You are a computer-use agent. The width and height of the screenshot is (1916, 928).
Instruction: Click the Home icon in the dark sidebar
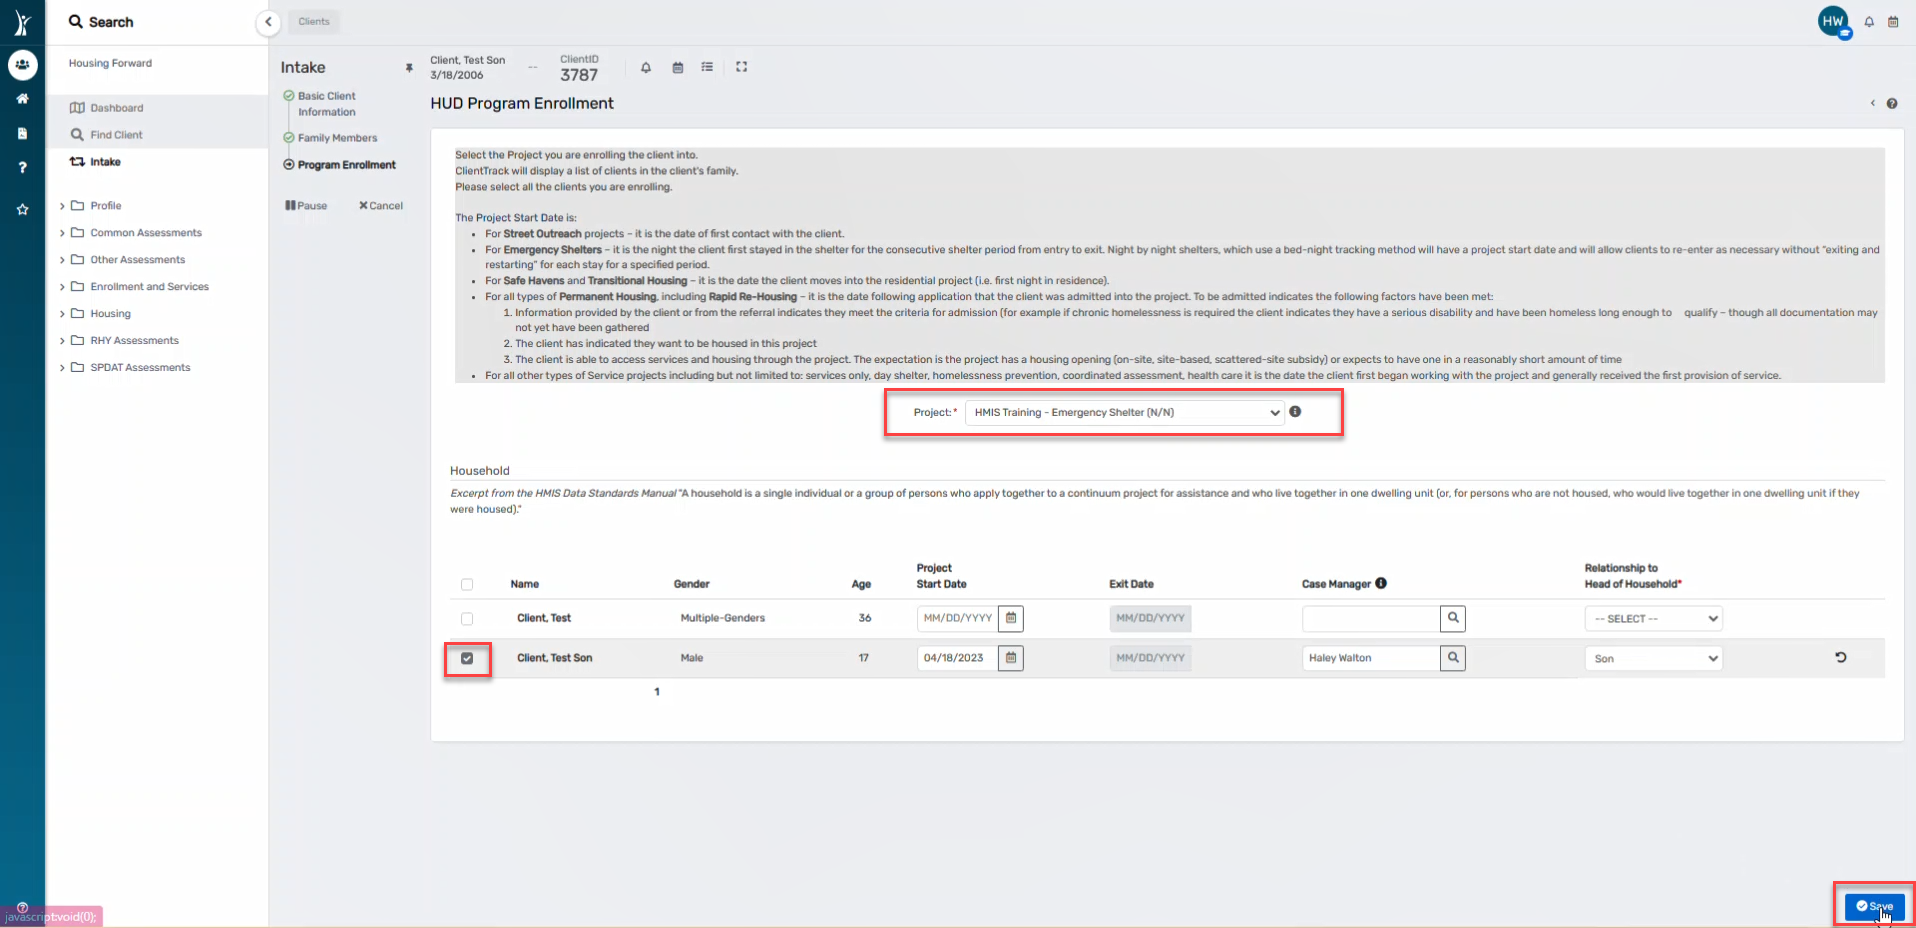[x=22, y=99]
